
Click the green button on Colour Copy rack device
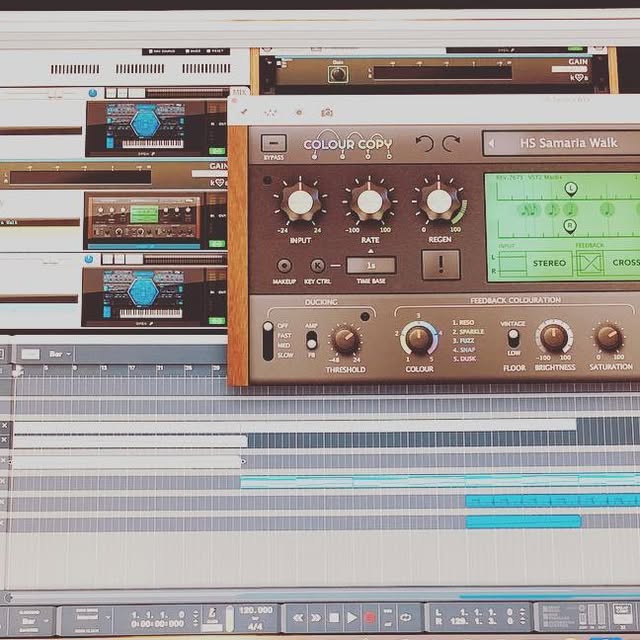216,244
